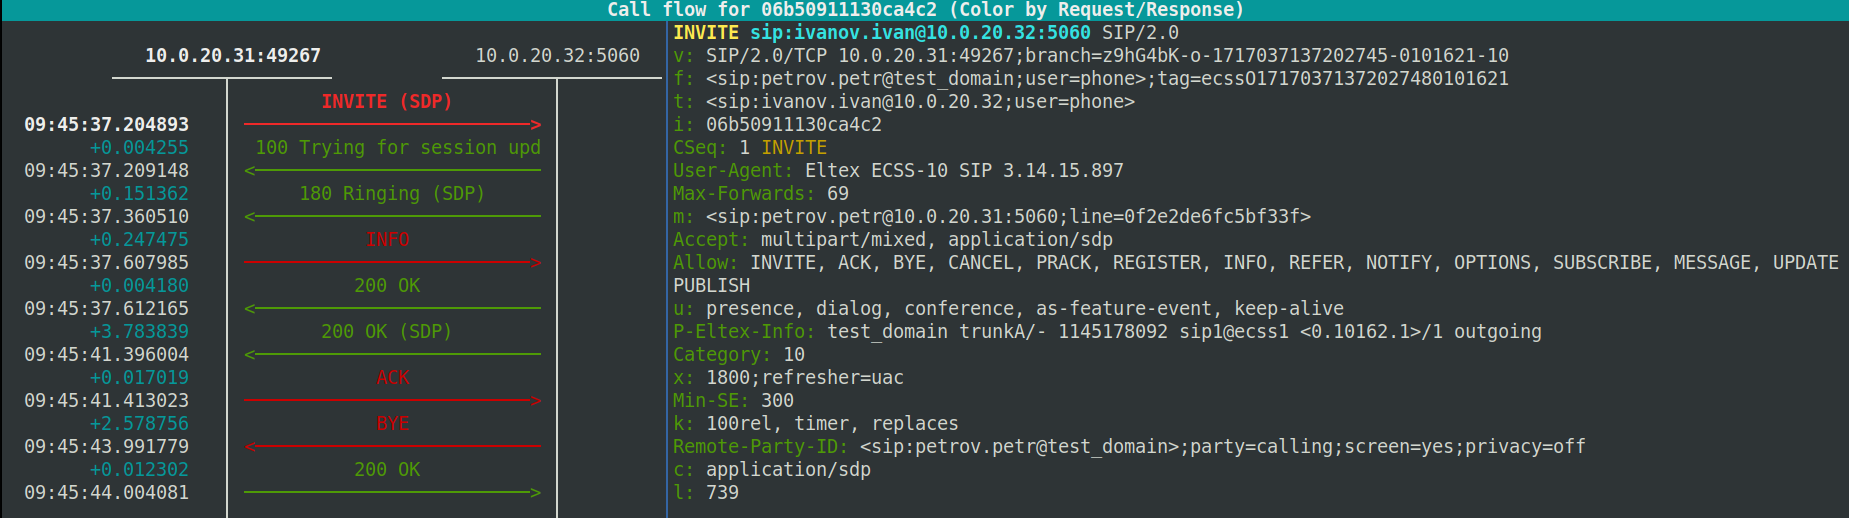This screenshot has height=518, width=1849.
Task: Click the User-Agent header line
Action: coord(897,171)
